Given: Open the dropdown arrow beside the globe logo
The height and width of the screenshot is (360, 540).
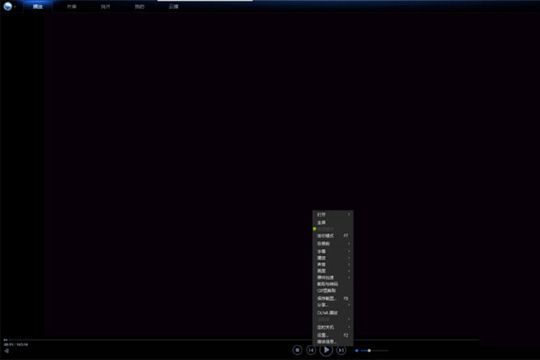Looking at the screenshot, I should tap(15, 7).
